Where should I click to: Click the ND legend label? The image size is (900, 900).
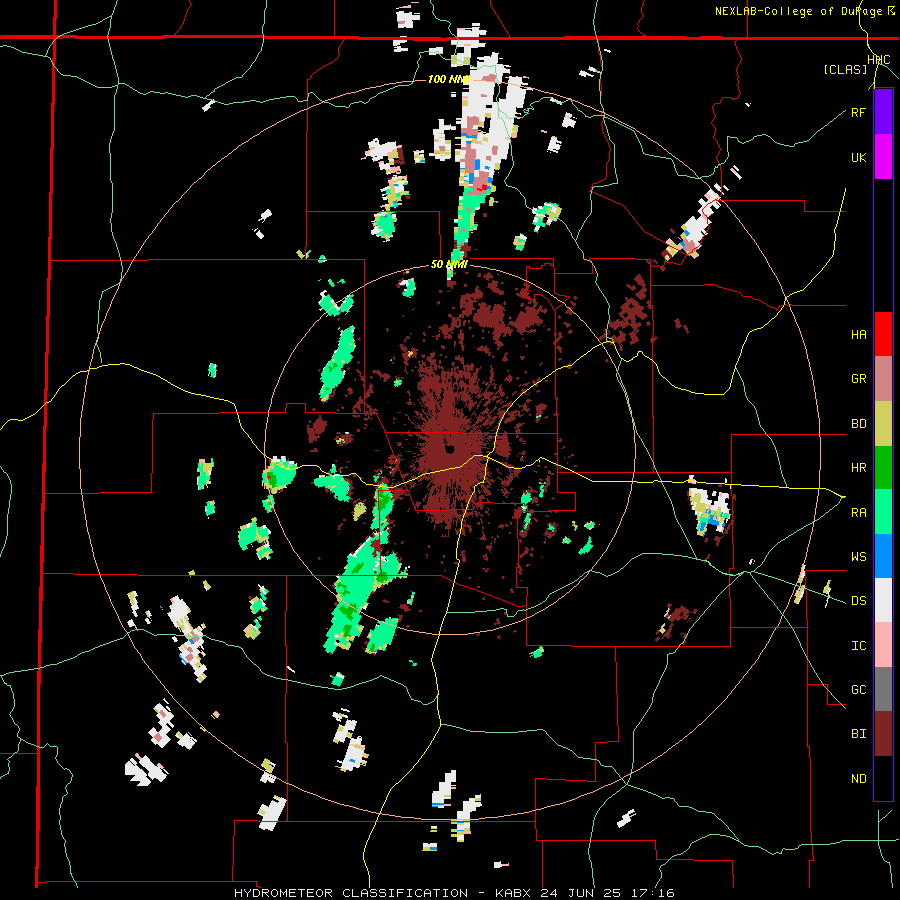pyautogui.click(x=858, y=778)
